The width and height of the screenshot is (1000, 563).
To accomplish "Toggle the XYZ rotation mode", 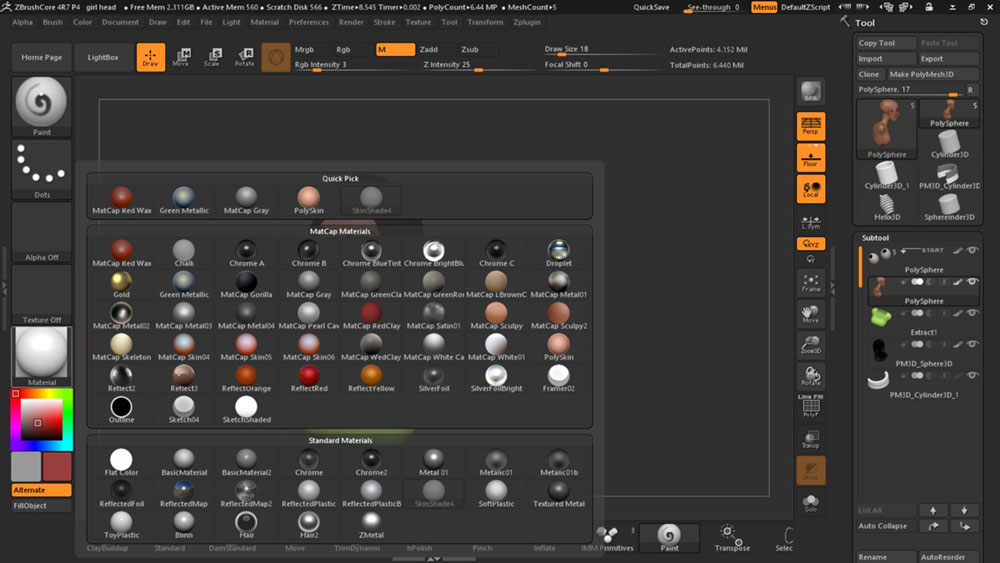I will [x=811, y=244].
